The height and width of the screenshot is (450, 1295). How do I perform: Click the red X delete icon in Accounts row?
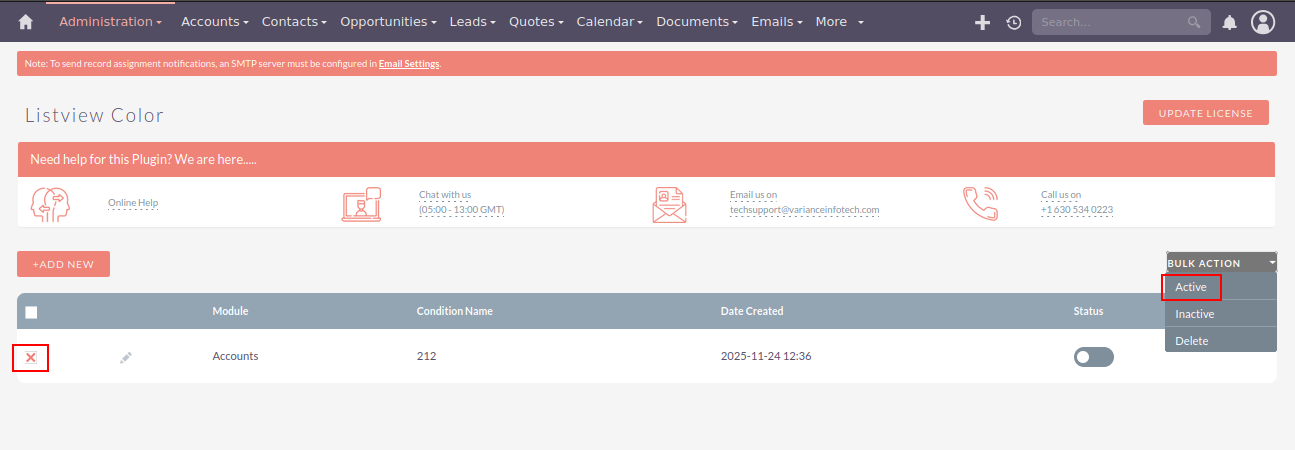tap(31, 357)
